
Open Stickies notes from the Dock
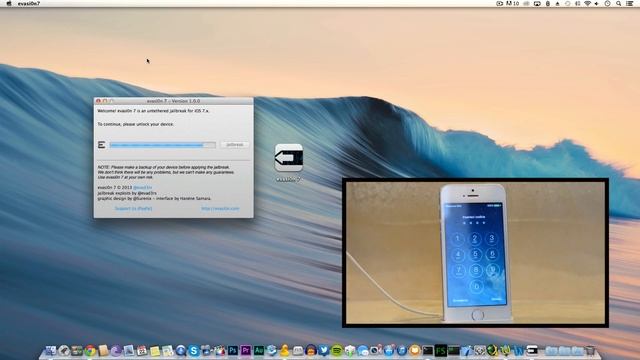155,351
